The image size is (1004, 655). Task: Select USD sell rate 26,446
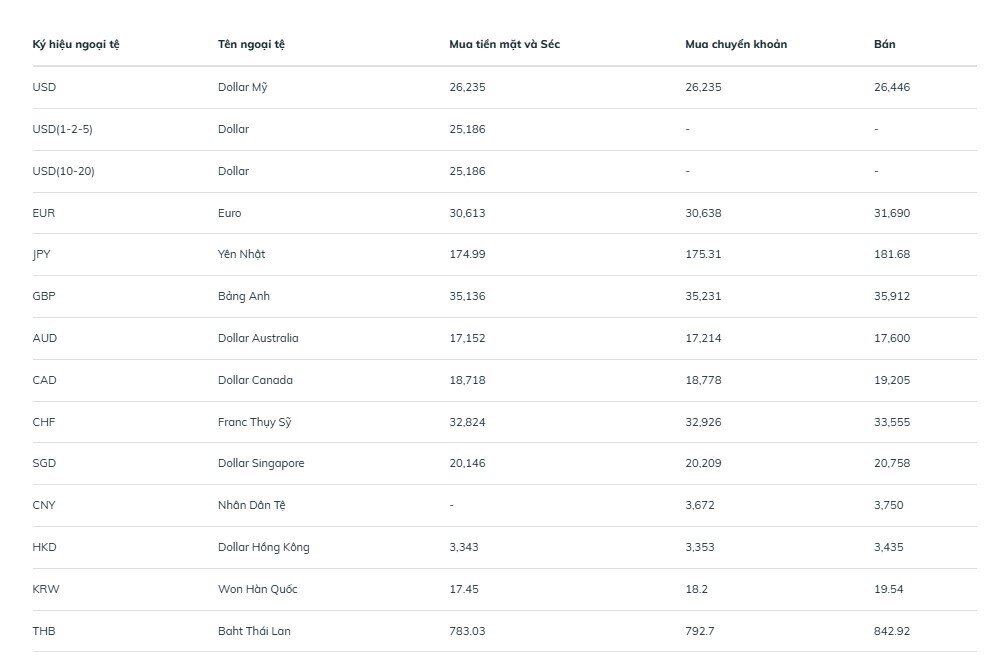[892, 87]
